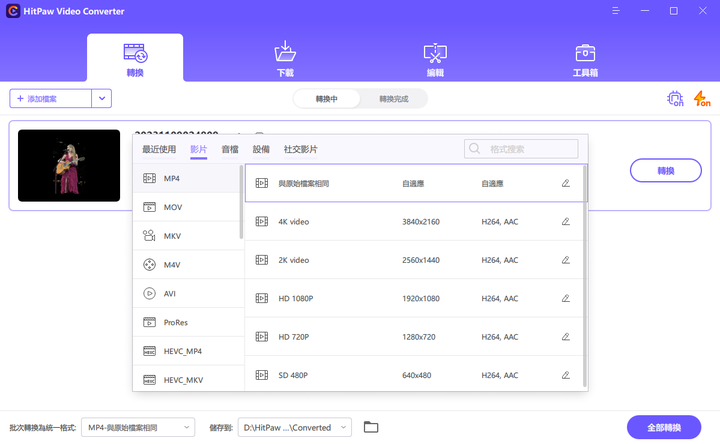720x444 pixels.
Task: Open the 下載 (Download) tab
Action: [285, 58]
